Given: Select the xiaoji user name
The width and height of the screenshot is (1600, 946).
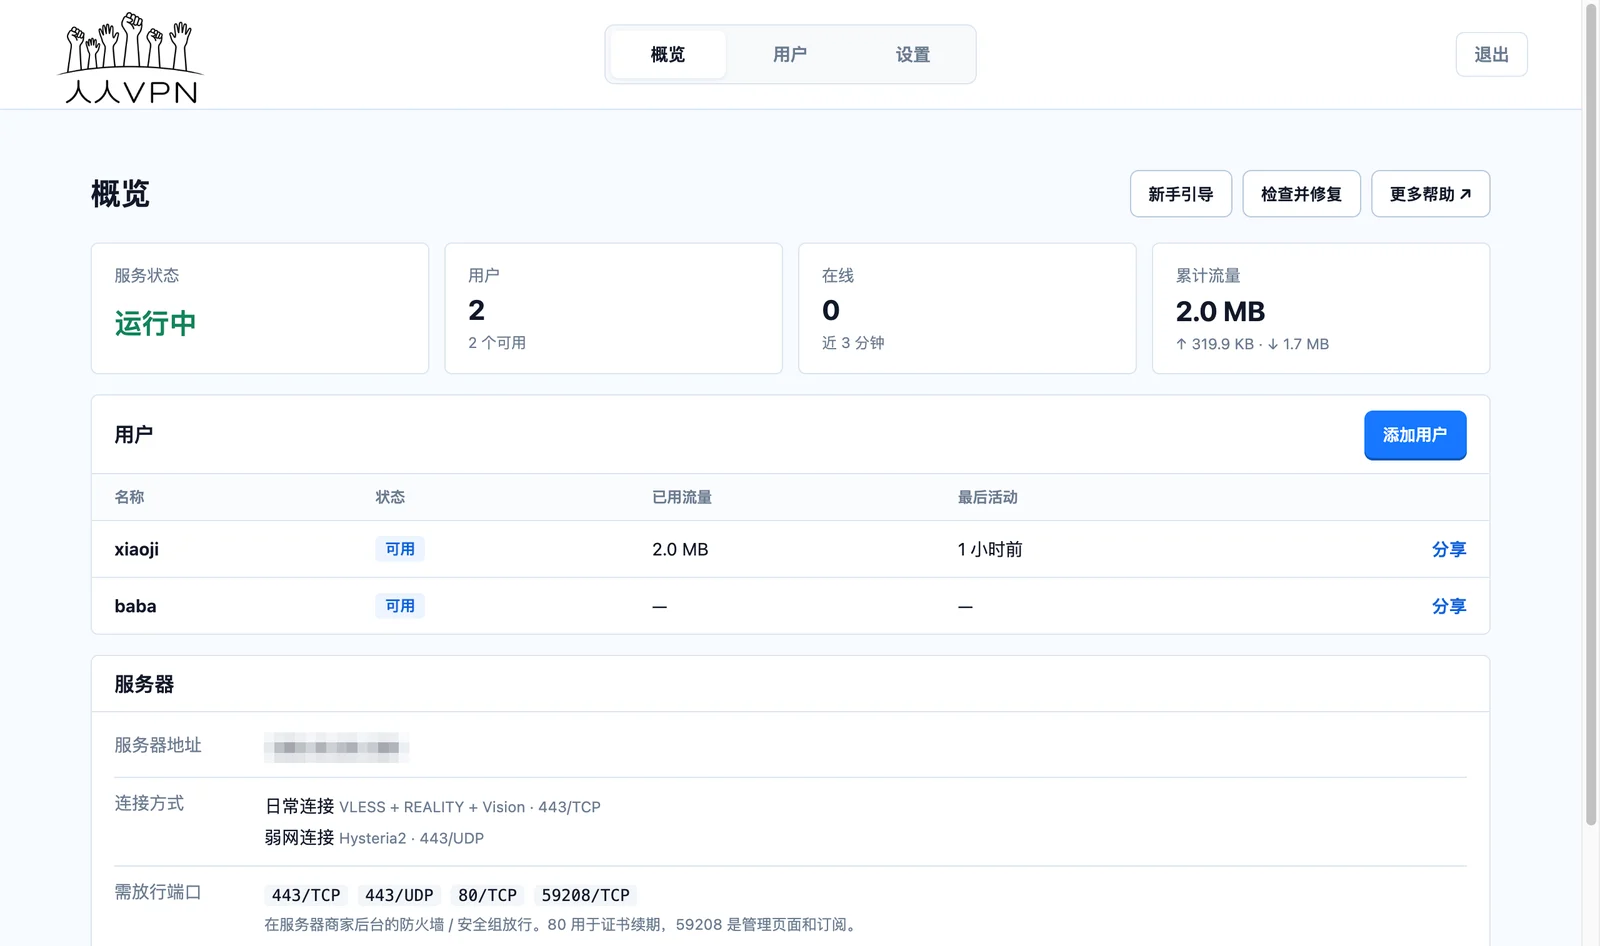Looking at the screenshot, I should click(137, 549).
